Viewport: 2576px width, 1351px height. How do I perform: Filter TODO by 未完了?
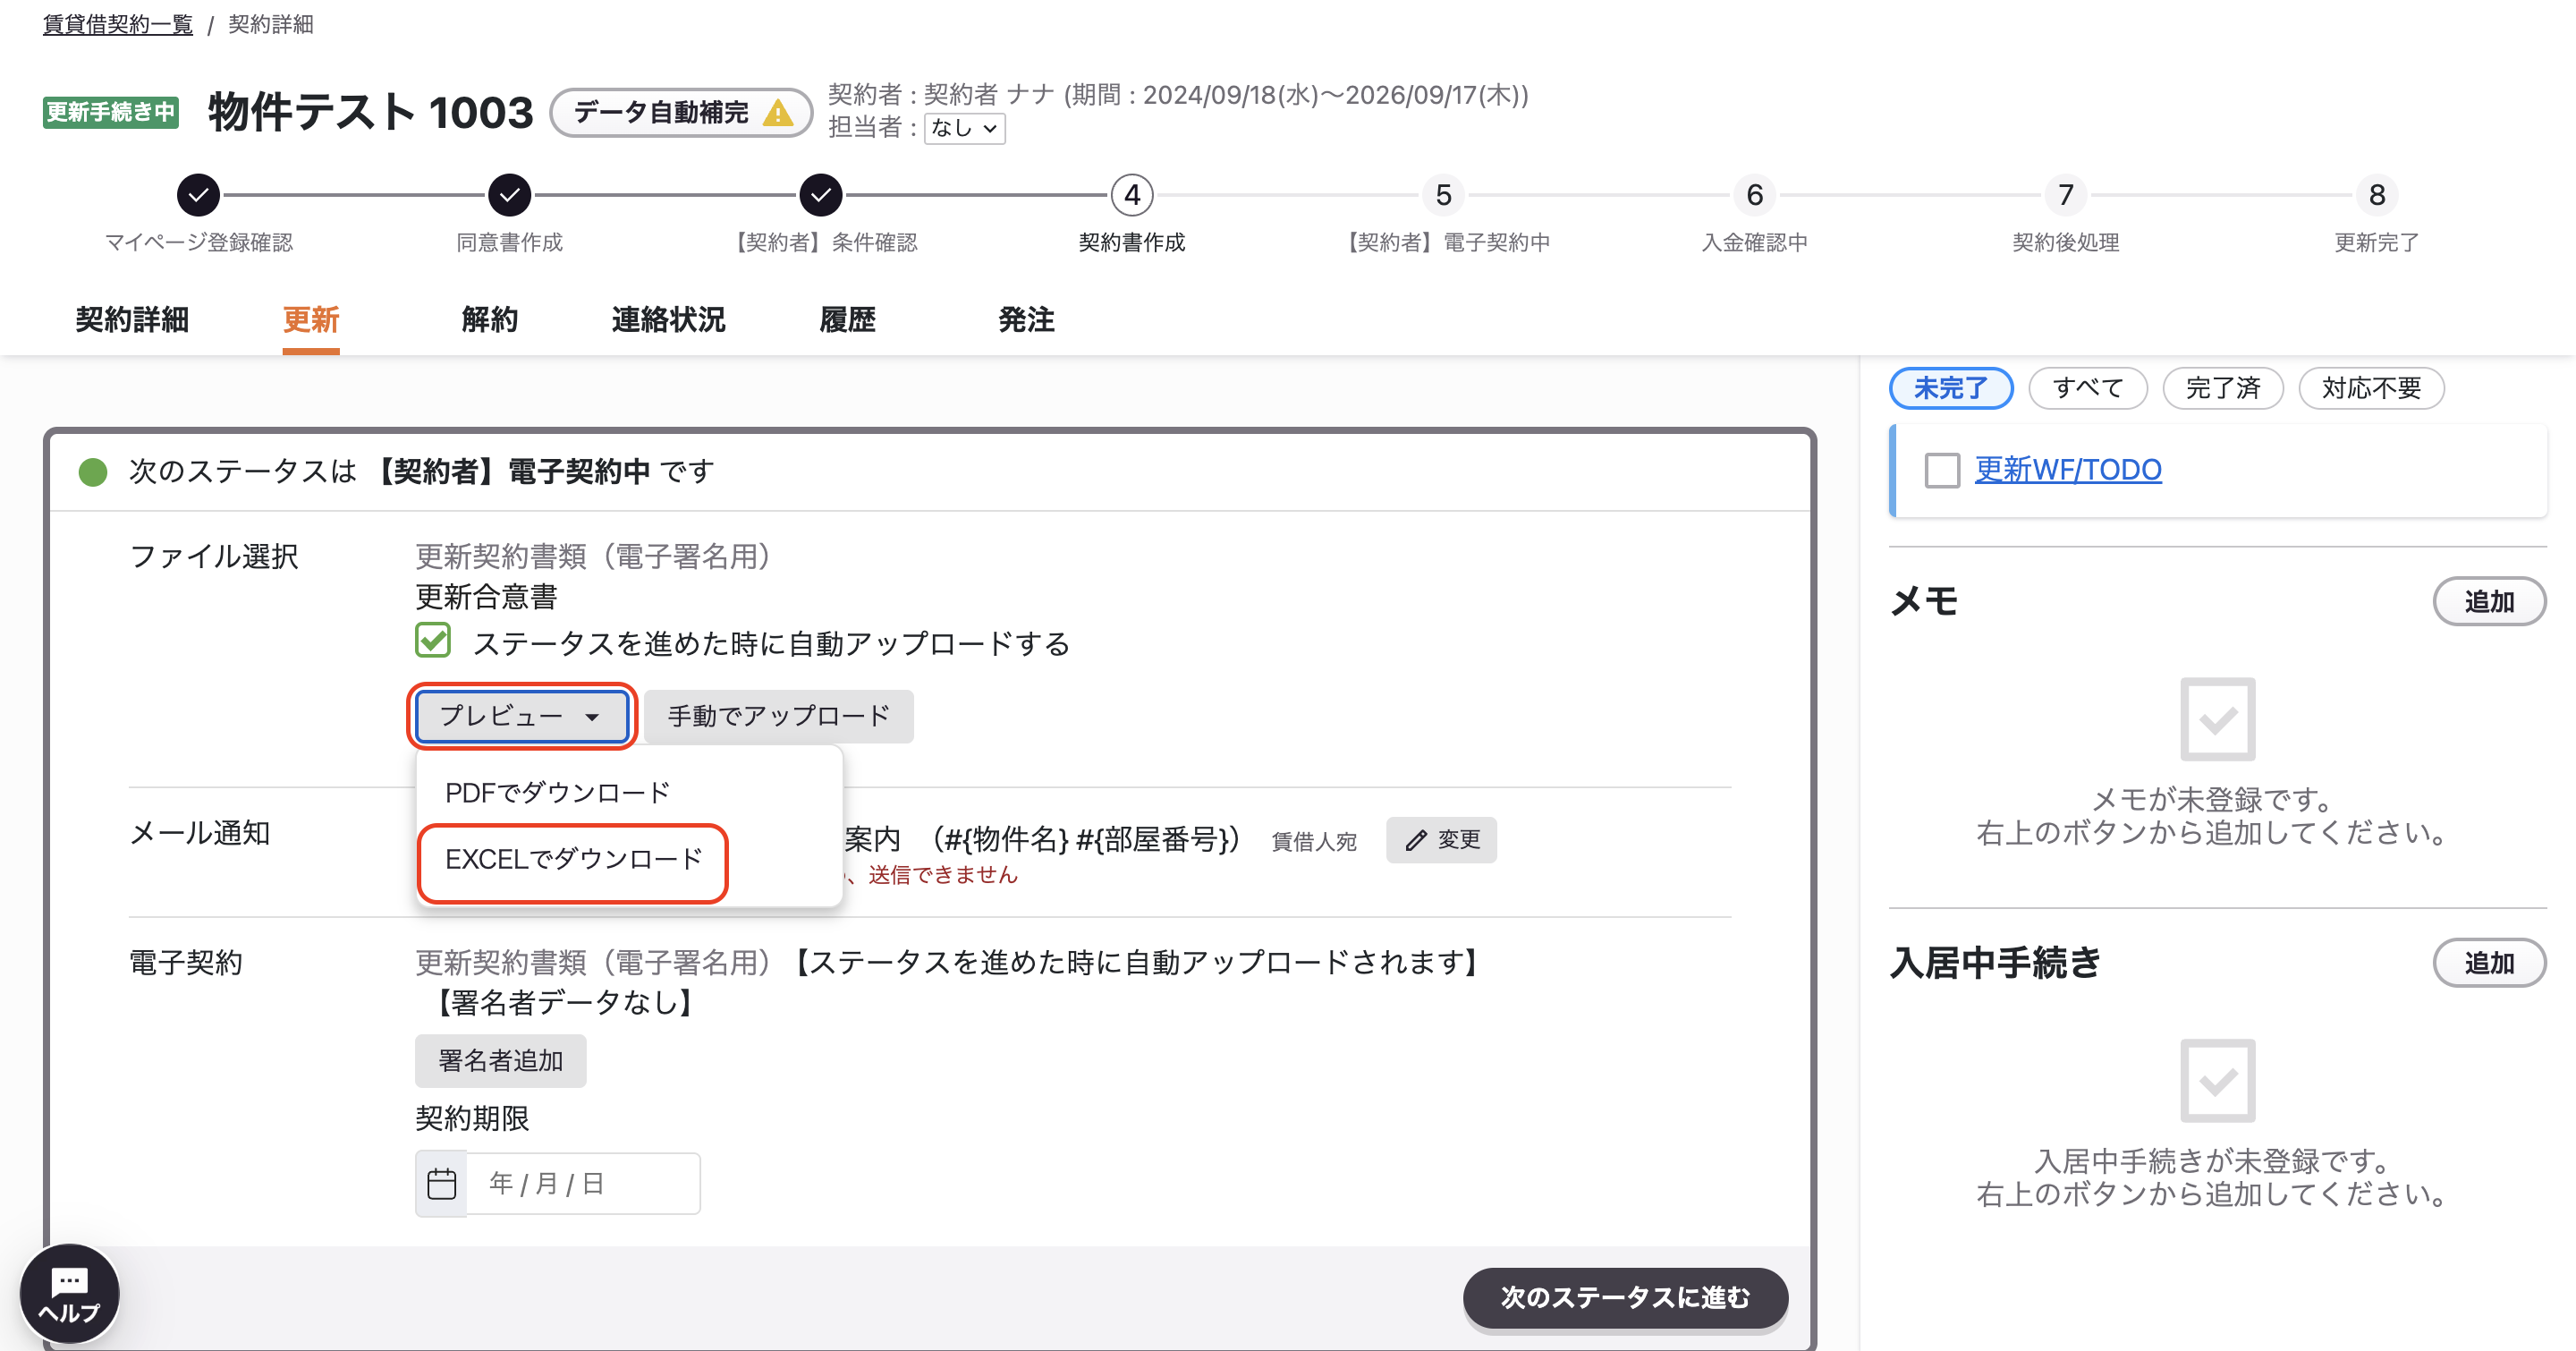[1951, 388]
